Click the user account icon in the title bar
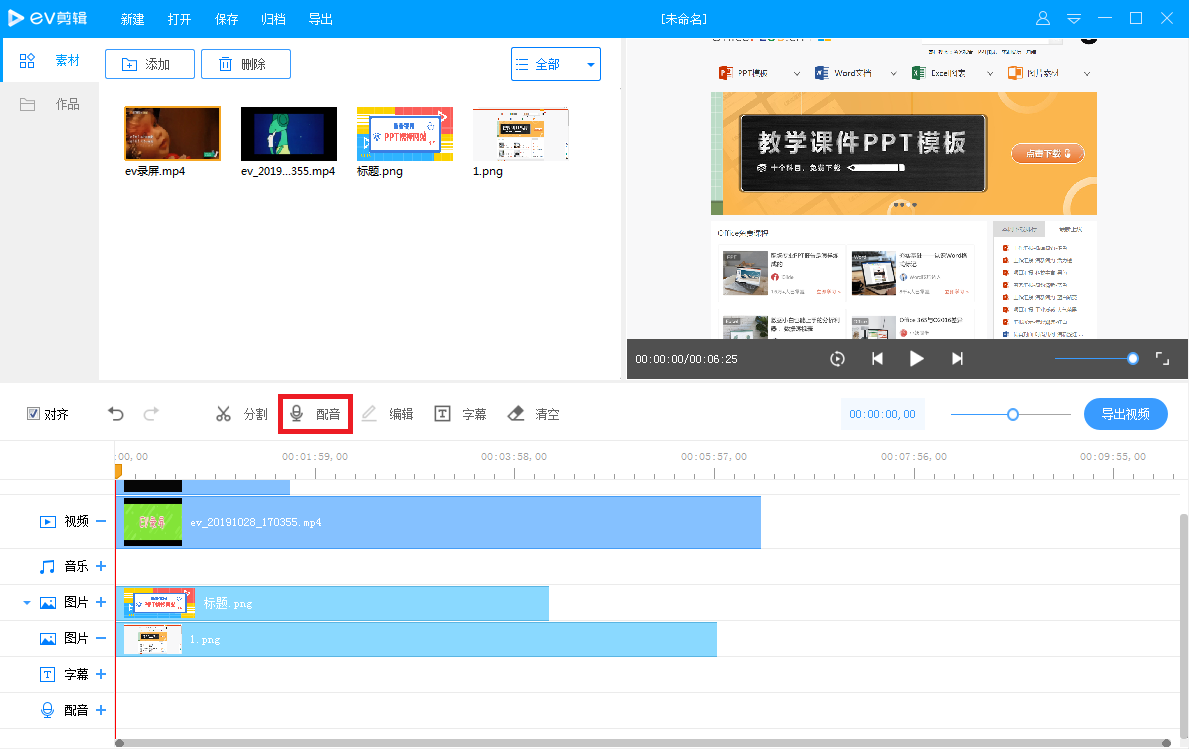 [x=1042, y=17]
